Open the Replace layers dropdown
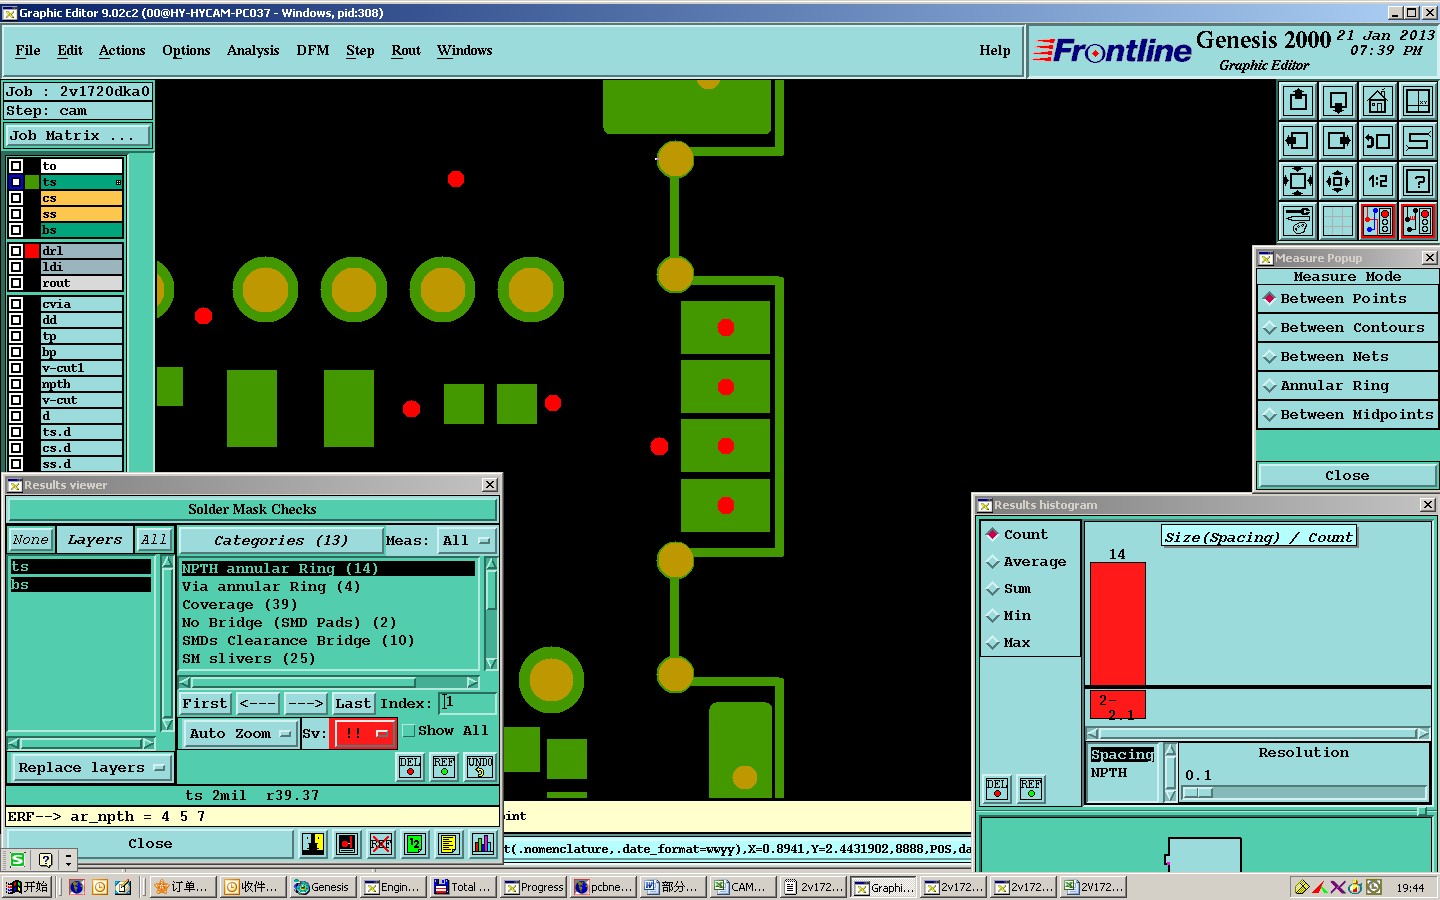Viewport: 1440px width, 900px height. click(91, 768)
